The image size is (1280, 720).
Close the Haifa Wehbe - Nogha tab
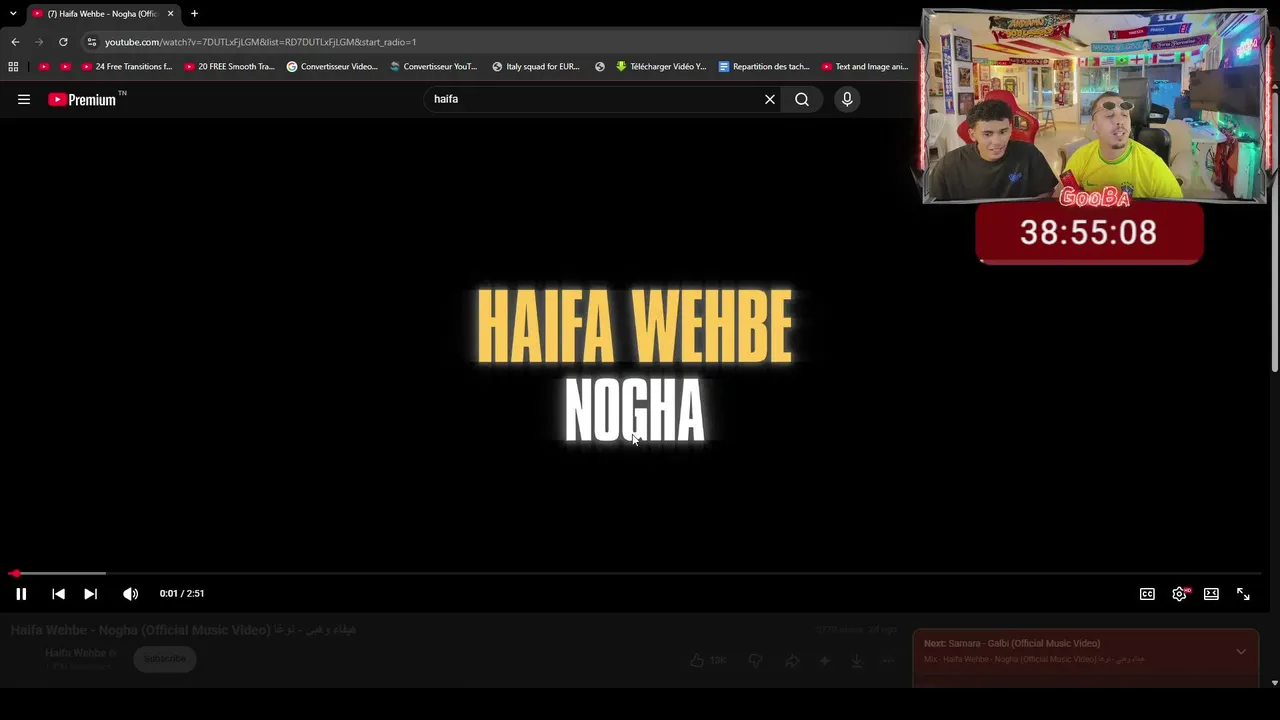[x=171, y=14]
